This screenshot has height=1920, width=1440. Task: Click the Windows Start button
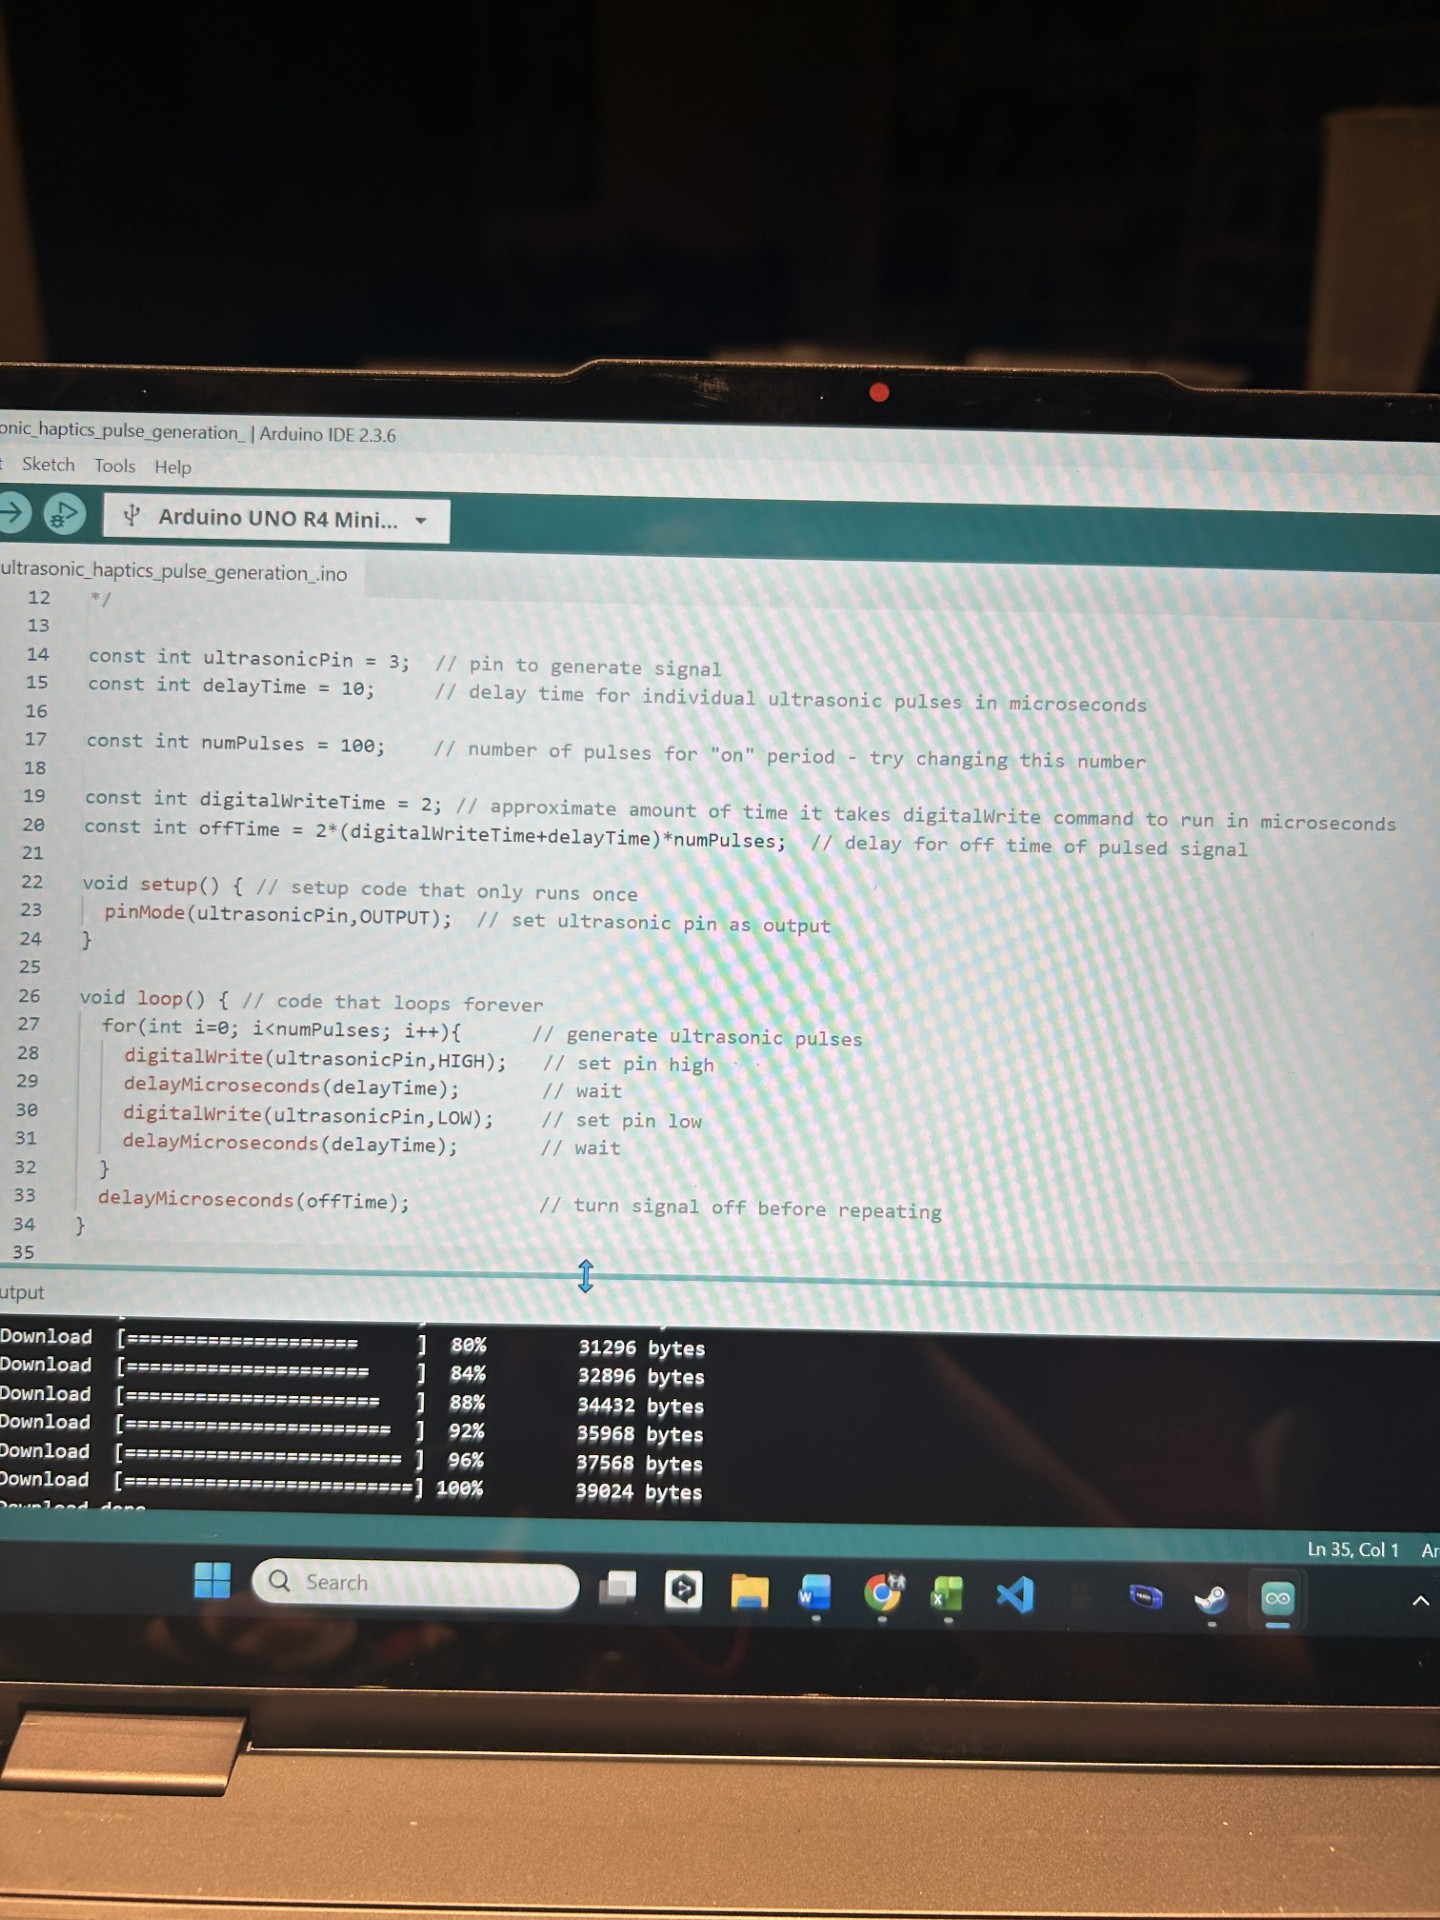click(x=212, y=1580)
